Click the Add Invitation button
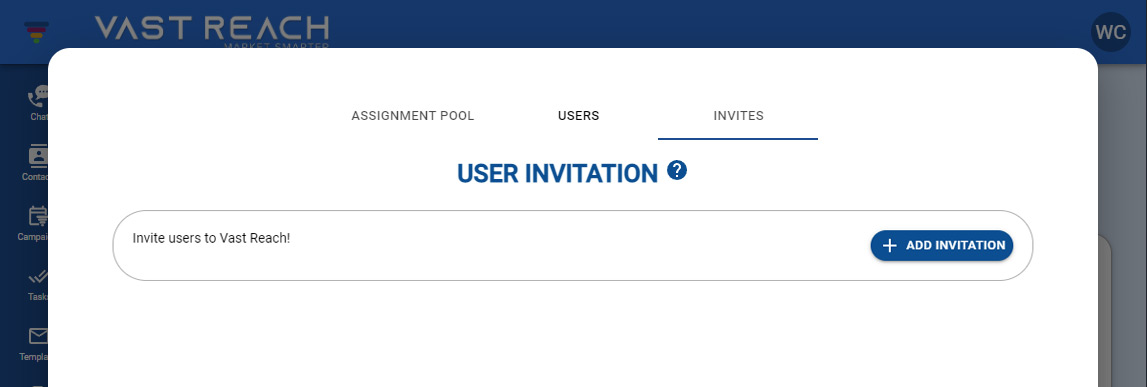Image resolution: width=1147 pixels, height=387 pixels. coord(941,246)
